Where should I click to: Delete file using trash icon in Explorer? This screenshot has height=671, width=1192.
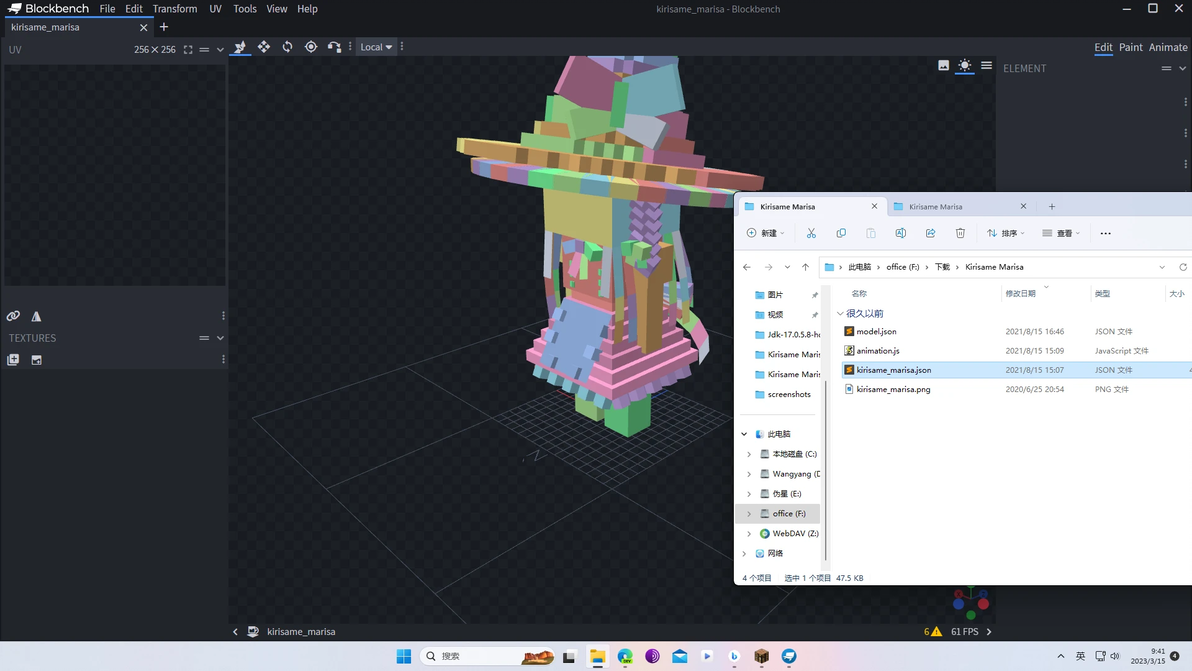(x=960, y=233)
